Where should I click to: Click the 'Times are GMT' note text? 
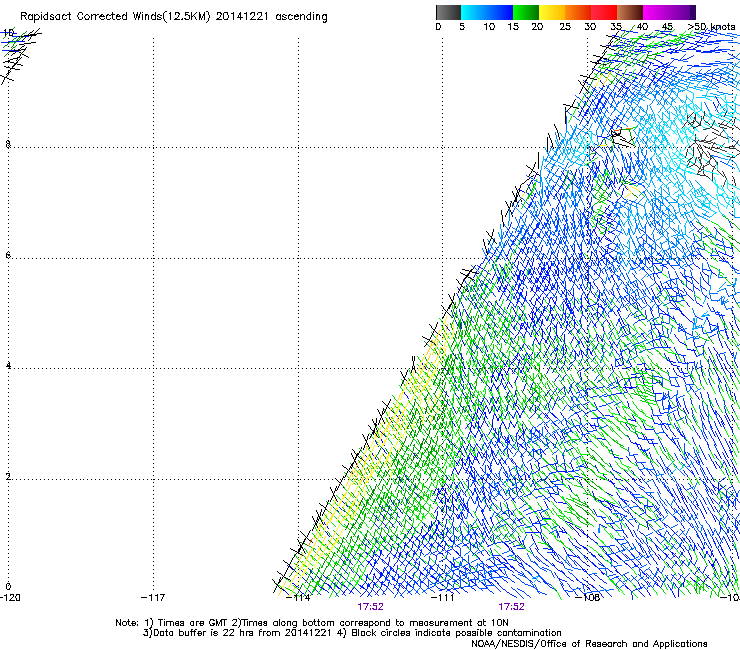pos(193,623)
